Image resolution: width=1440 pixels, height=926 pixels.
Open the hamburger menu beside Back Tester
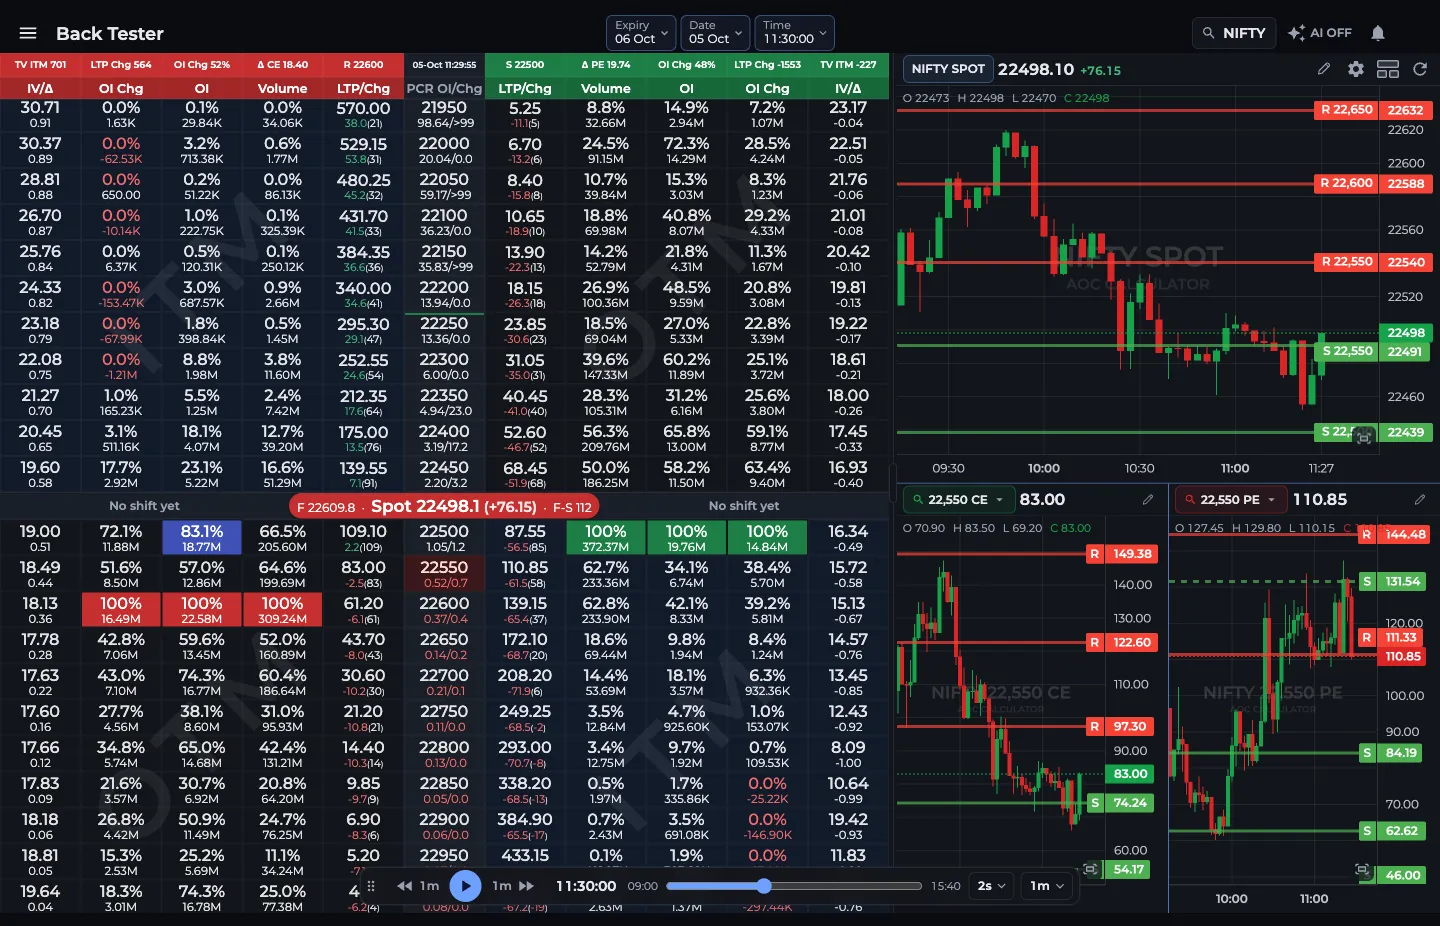click(x=28, y=33)
